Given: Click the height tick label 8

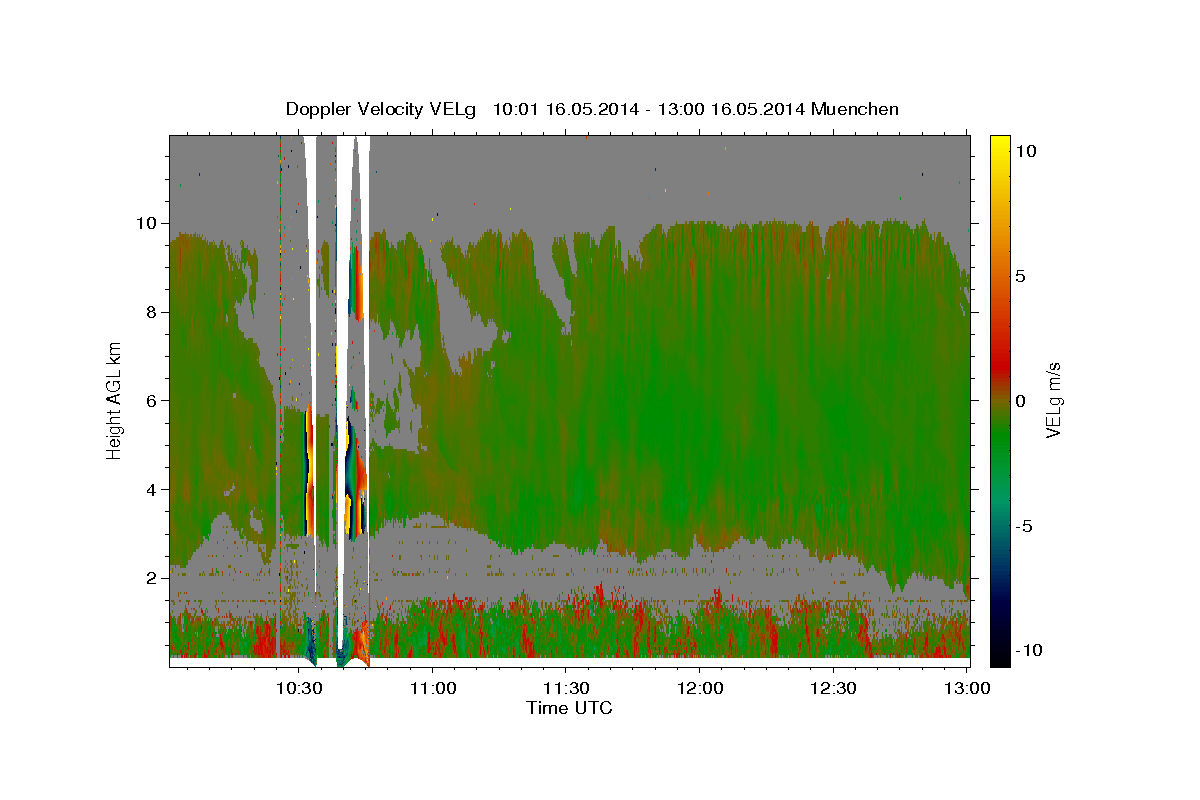Looking at the screenshot, I should (150, 311).
